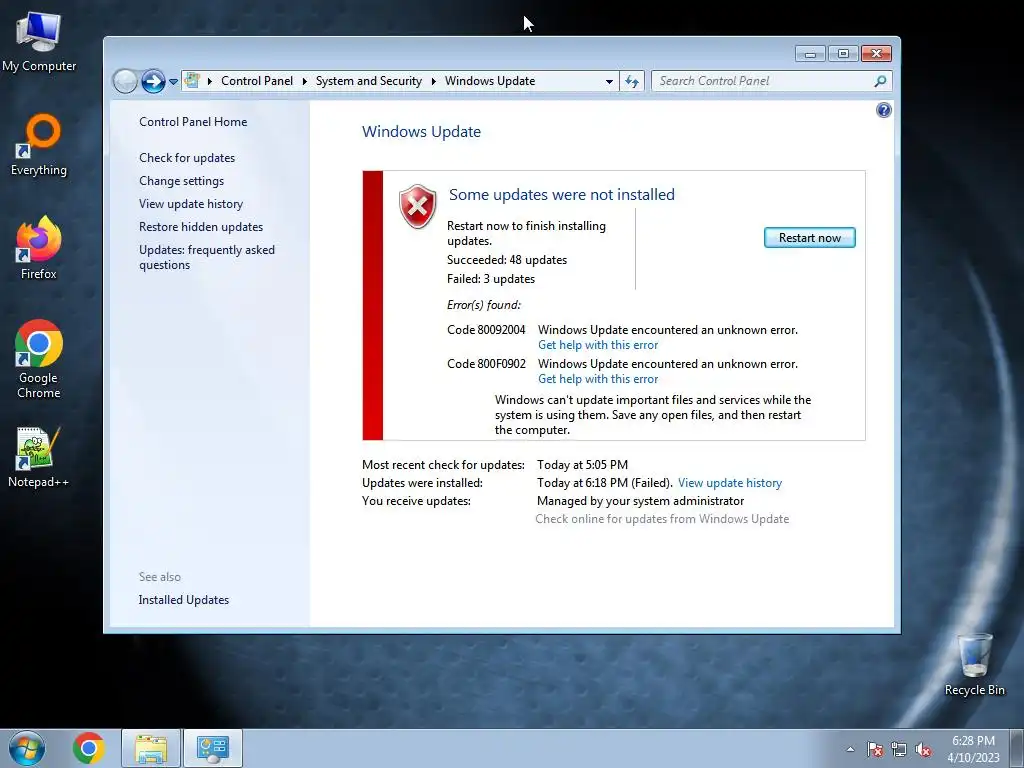Screen dimensions: 1024x768
Task: Click the red shield error icon
Action: 417,206
